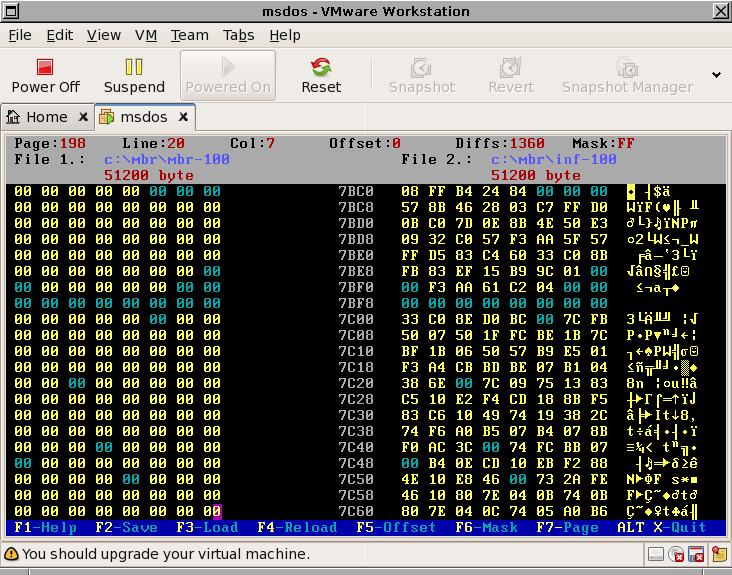Click the Col value 7

[x=270, y=143]
